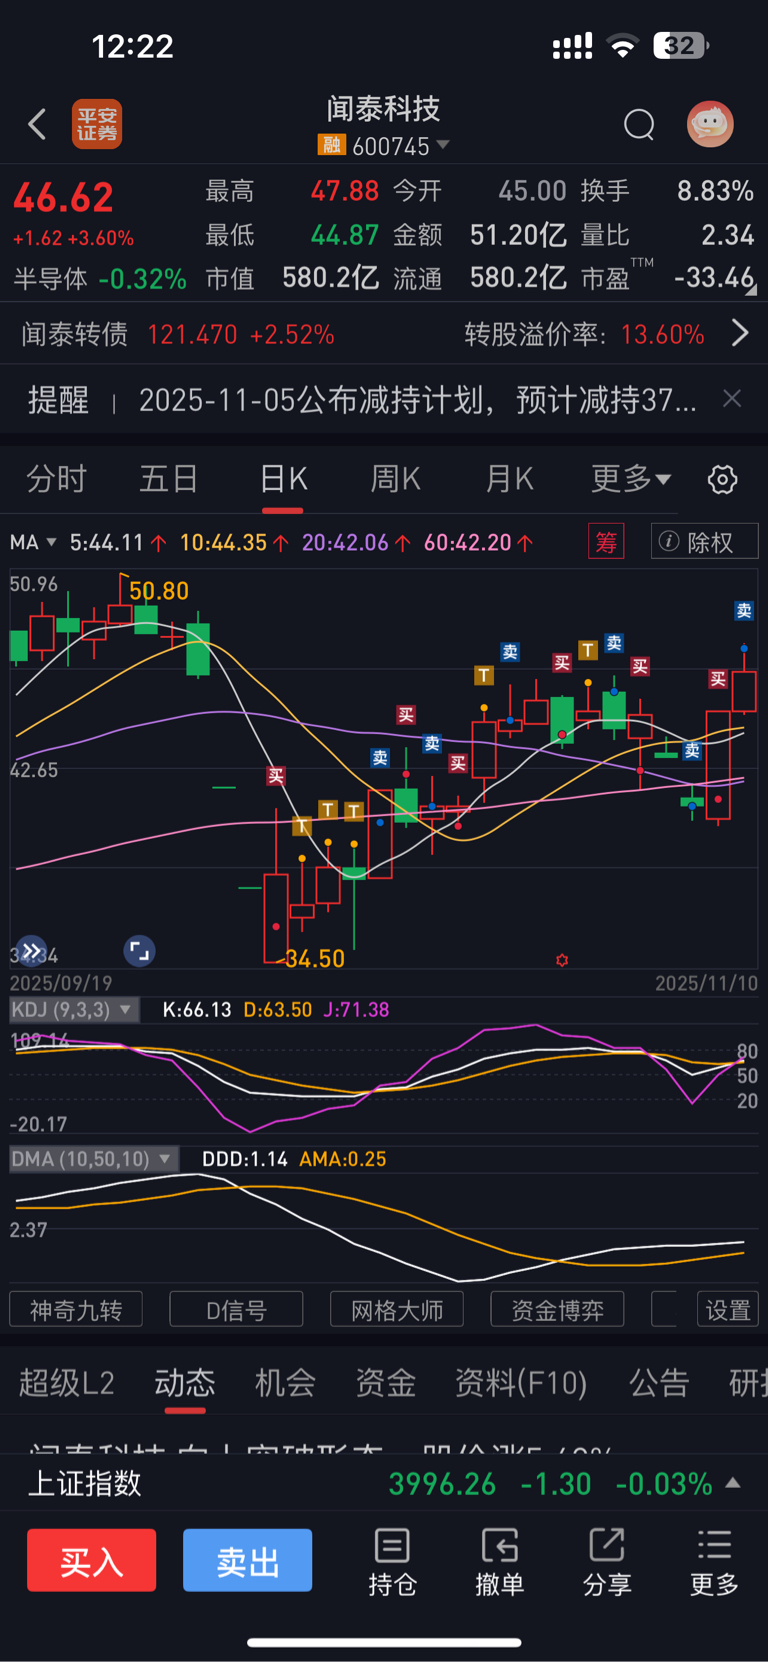Tap the latest 卖 sell signal marker

coord(743,610)
